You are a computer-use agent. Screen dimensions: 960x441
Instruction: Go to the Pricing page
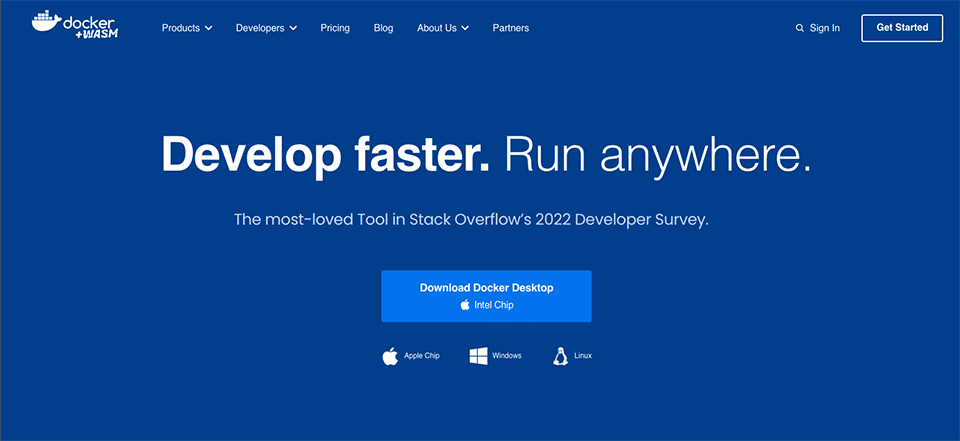coord(335,28)
